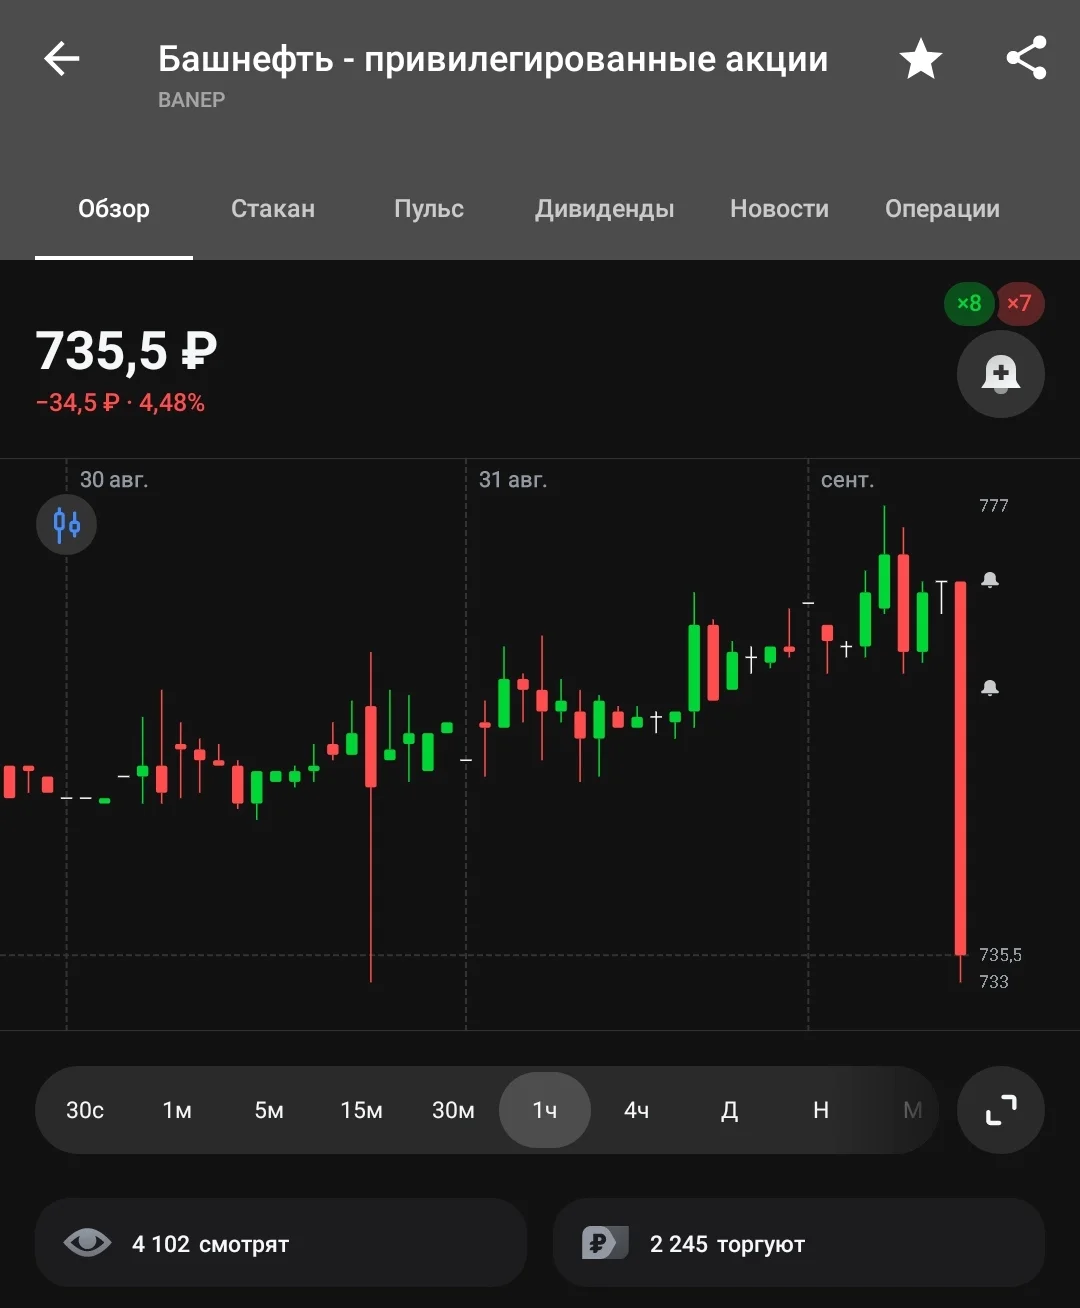
Task: Select the 1м timeframe
Action: (177, 1110)
